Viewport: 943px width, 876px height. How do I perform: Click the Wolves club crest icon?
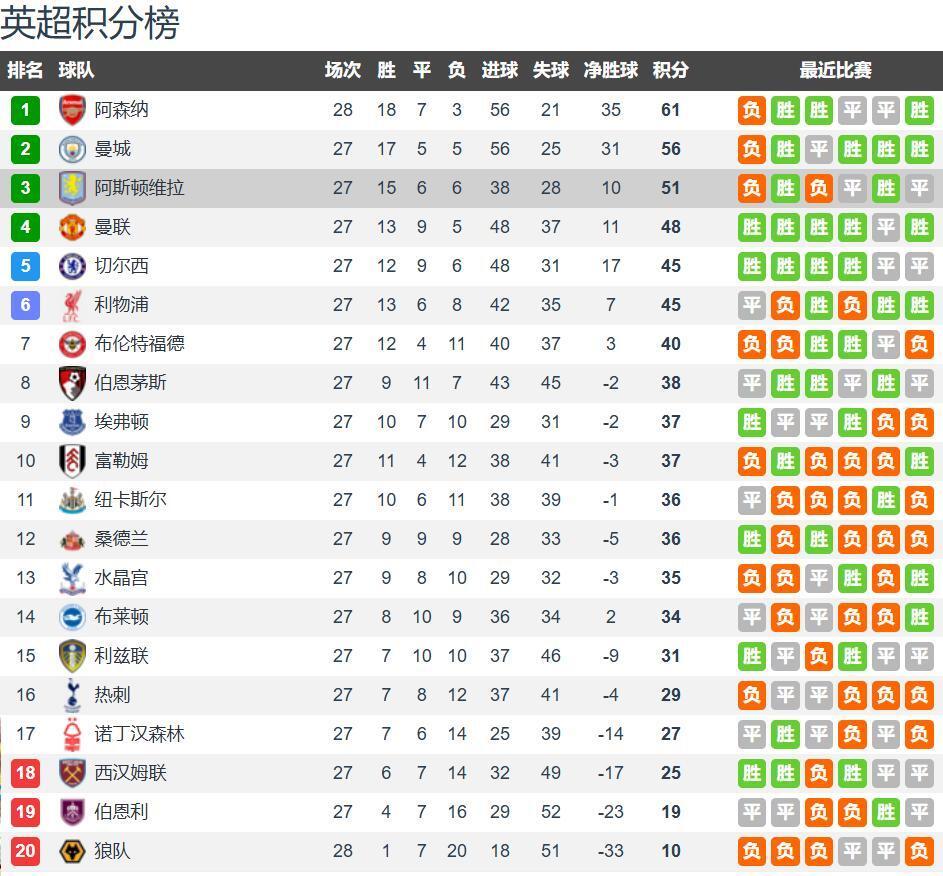73,851
